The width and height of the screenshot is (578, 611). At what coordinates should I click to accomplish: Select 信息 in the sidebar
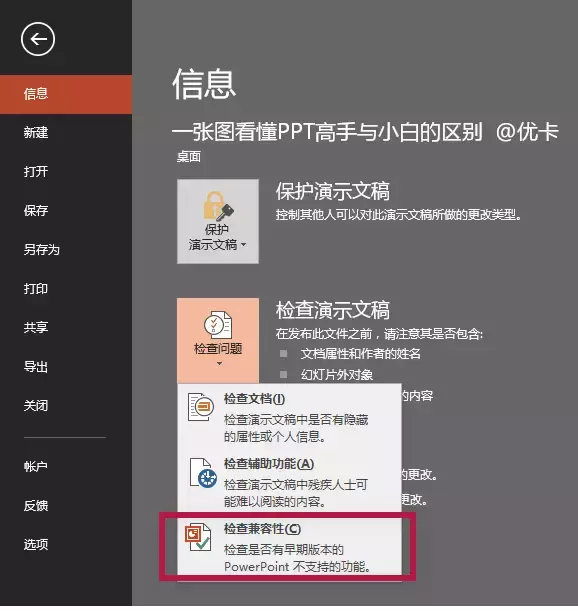tap(66, 94)
